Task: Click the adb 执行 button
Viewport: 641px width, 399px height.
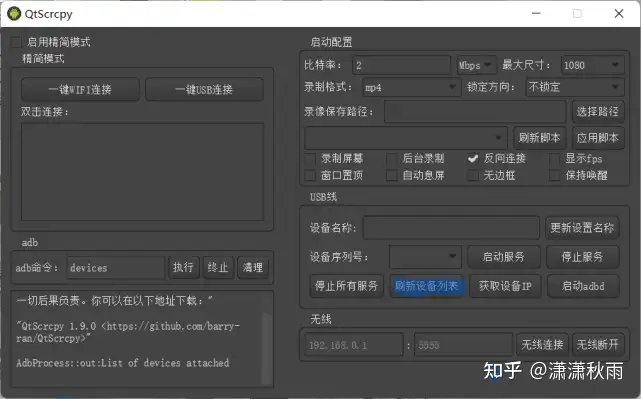Action: 183,268
